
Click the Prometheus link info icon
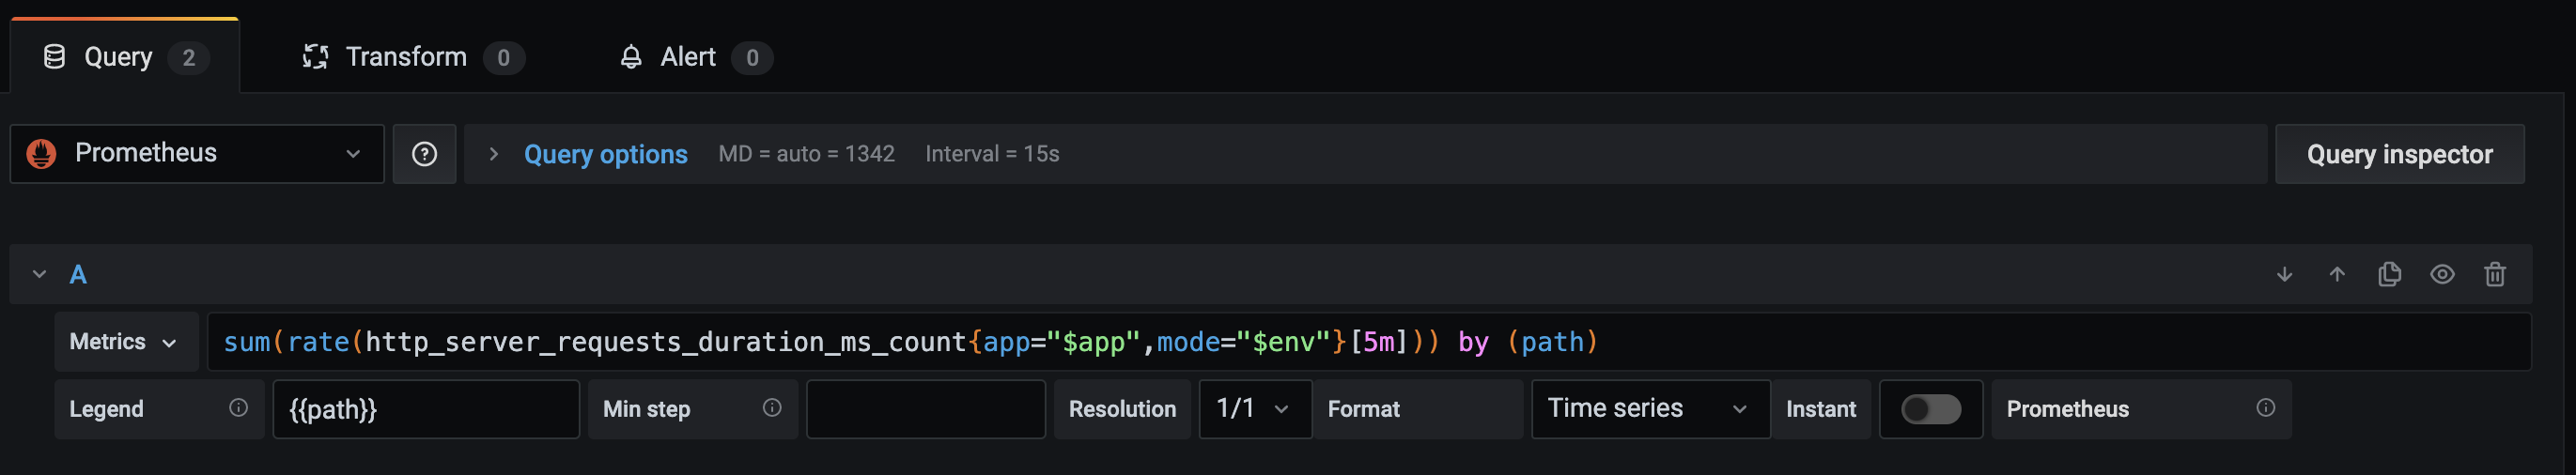click(2266, 408)
